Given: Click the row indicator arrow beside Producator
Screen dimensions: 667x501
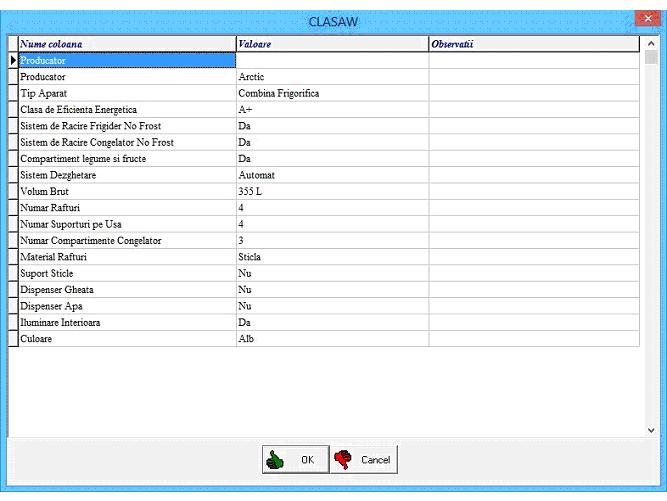Looking at the screenshot, I should click(x=13, y=61).
